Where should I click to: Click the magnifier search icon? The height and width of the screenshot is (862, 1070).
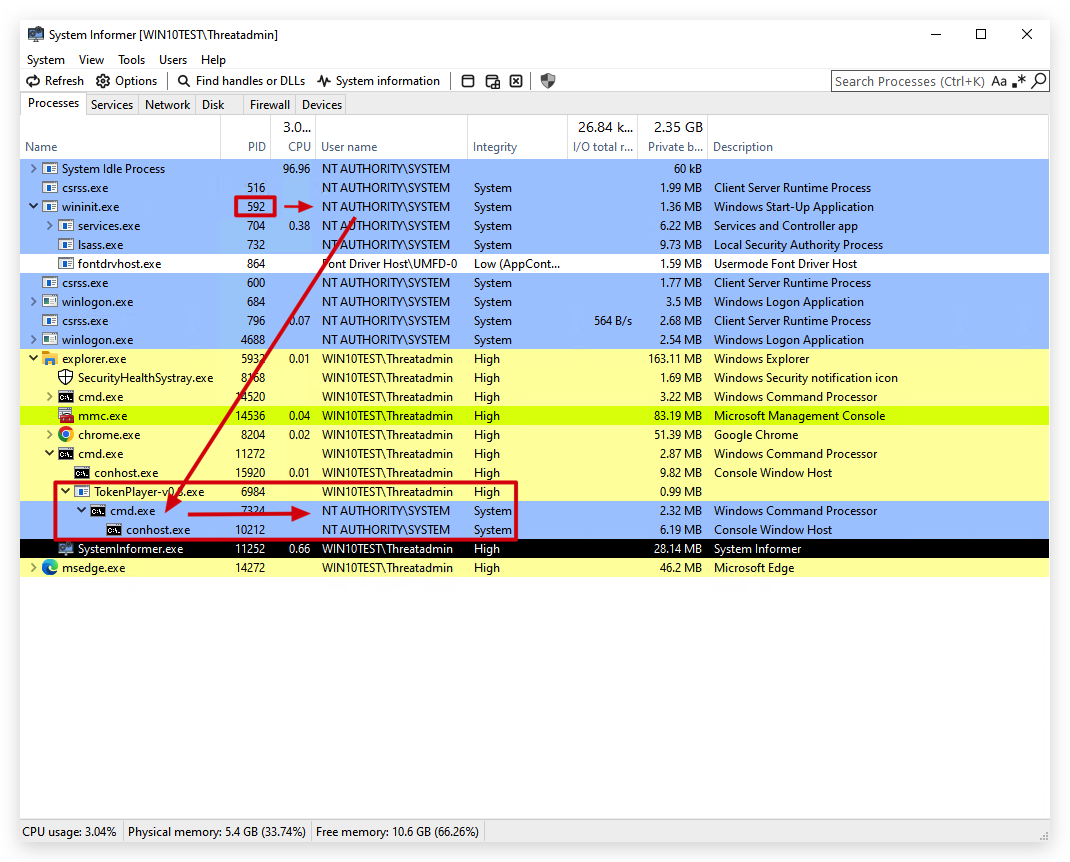(1039, 81)
